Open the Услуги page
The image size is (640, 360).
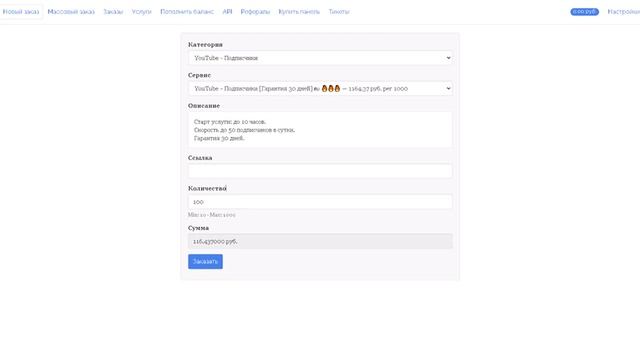(142, 12)
